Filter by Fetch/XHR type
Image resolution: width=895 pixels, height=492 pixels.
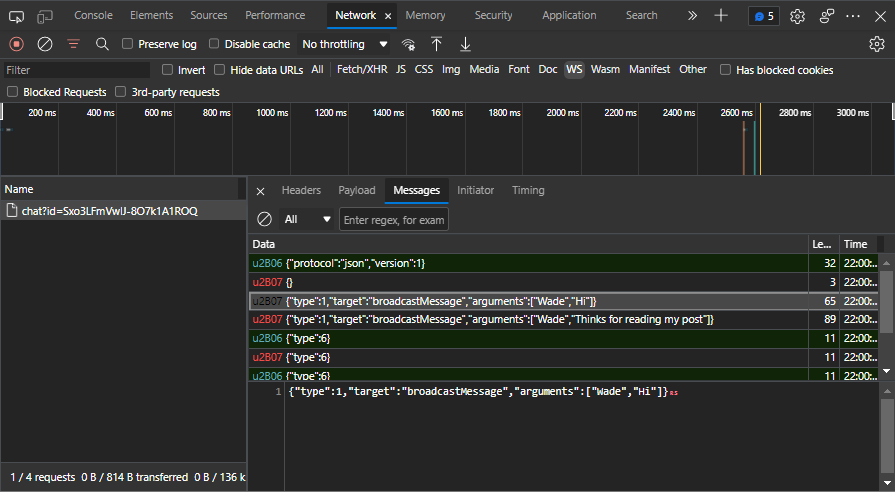(x=362, y=69)
